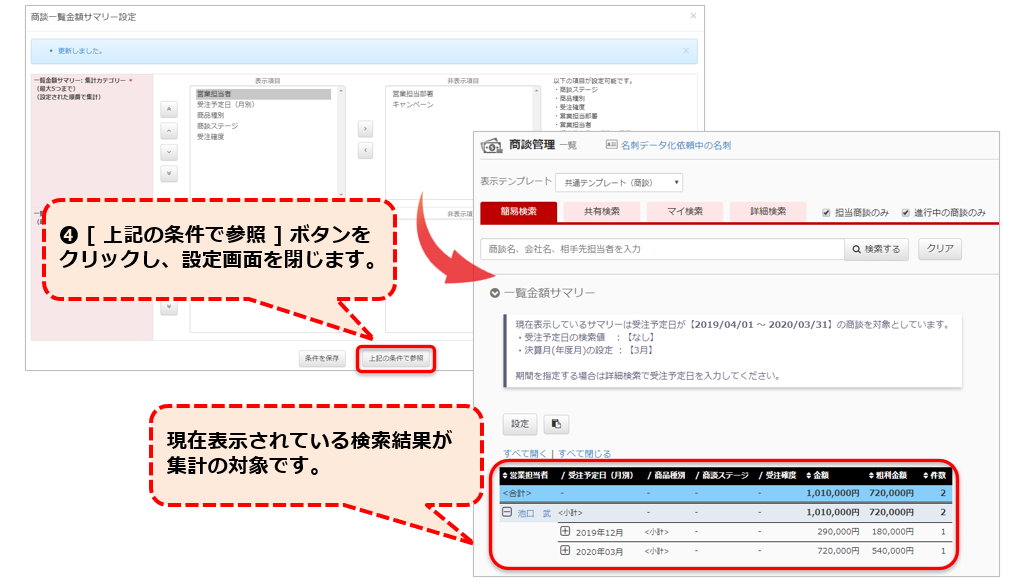1023x582 pixels.
Task: Toggle the 進行中の商談のみ checkbox
Action: pyautogui.click(x=906, y=212)
